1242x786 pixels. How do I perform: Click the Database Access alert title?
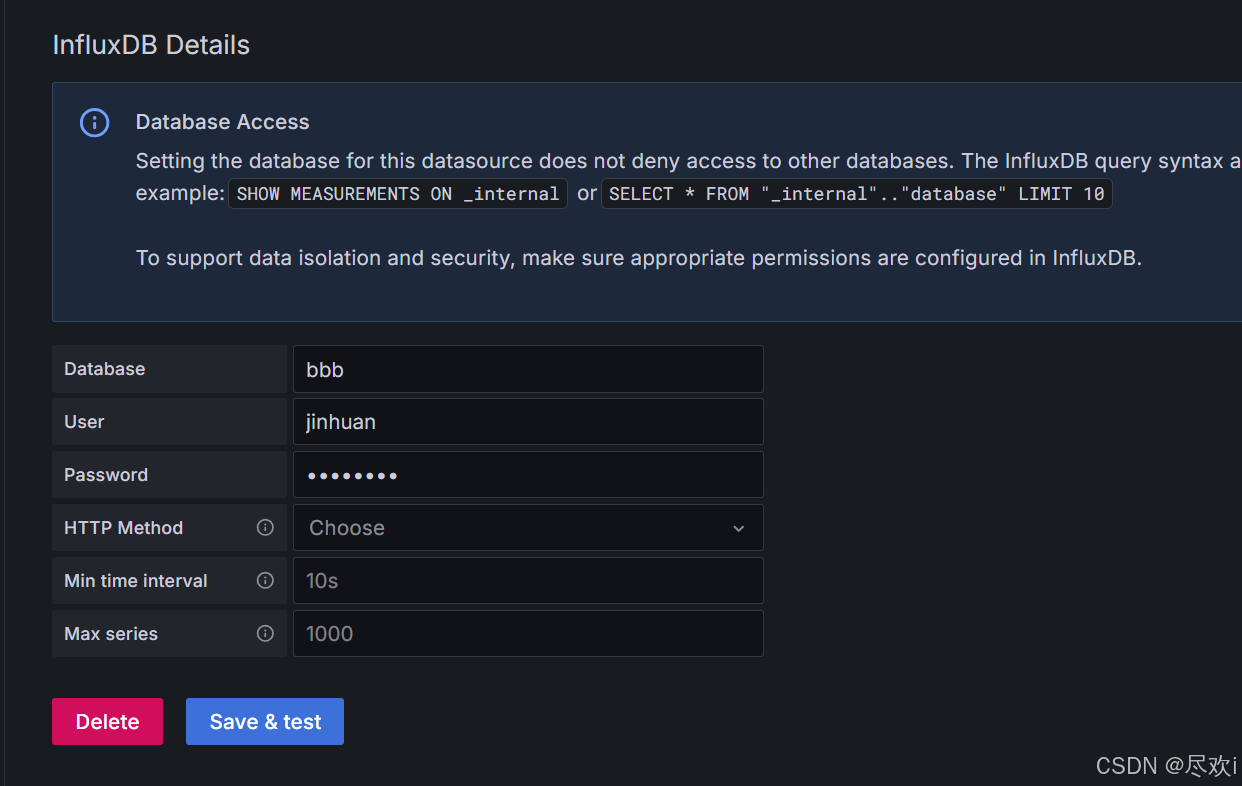222,122
